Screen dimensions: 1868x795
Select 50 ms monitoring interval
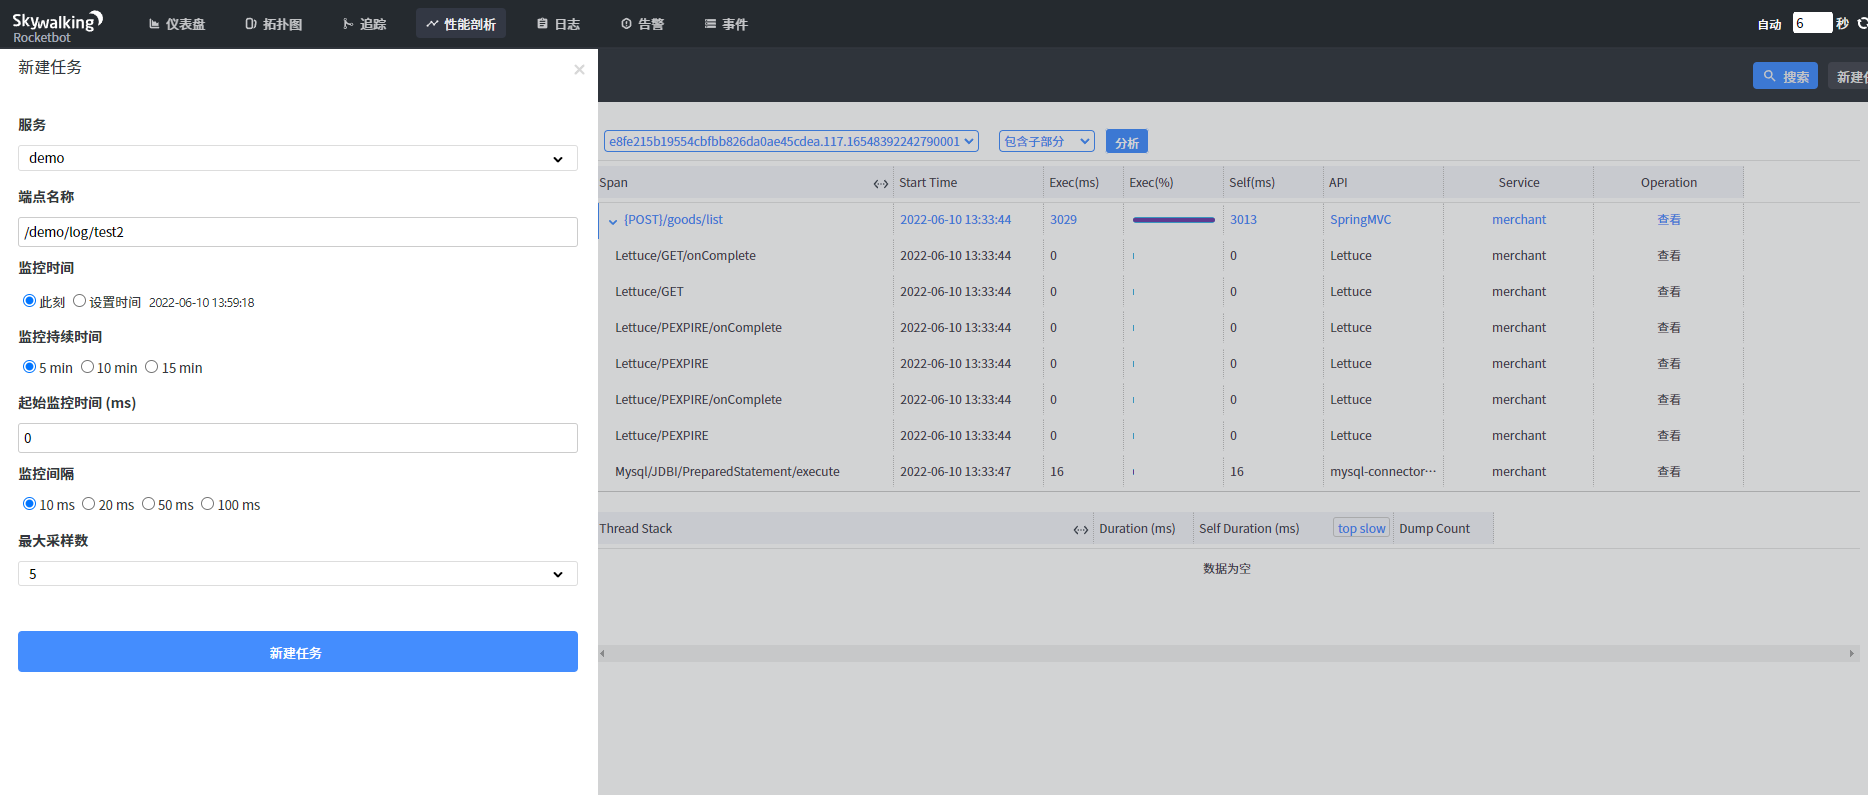[148, 504]
